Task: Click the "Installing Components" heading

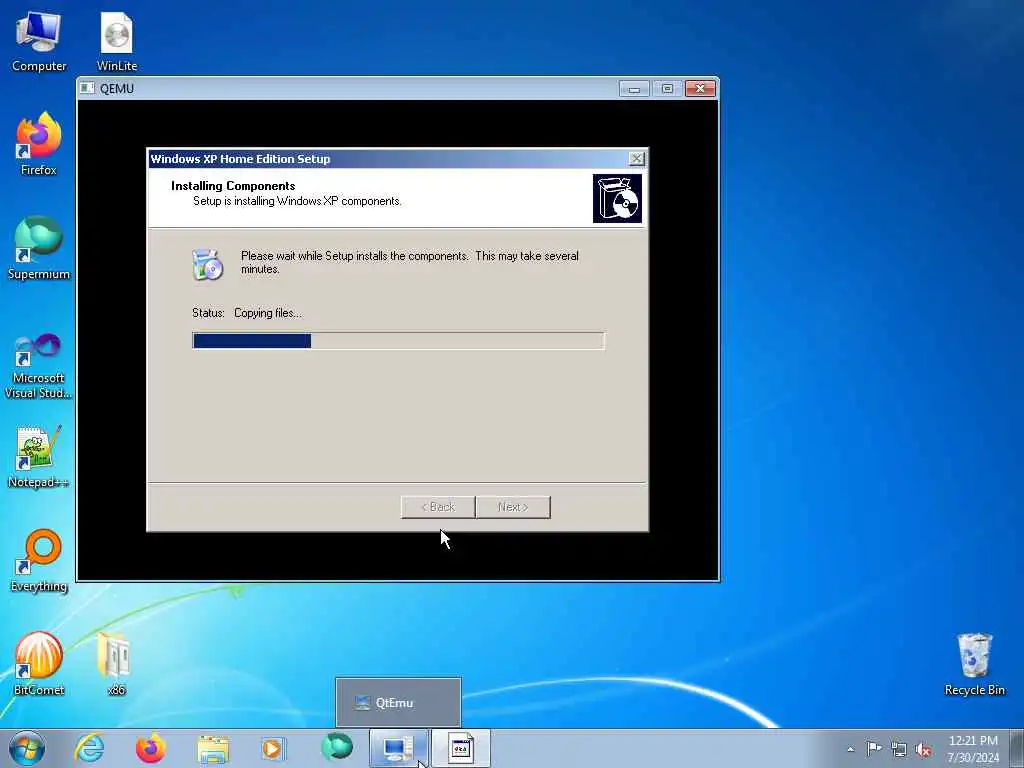Action: (x=233, y=185)
